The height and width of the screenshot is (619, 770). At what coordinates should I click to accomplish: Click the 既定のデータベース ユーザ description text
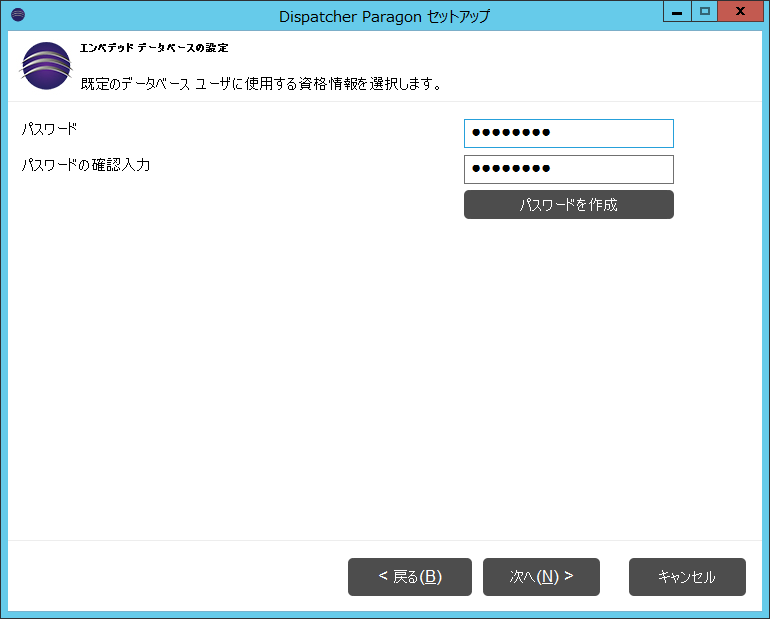(261, 84)
